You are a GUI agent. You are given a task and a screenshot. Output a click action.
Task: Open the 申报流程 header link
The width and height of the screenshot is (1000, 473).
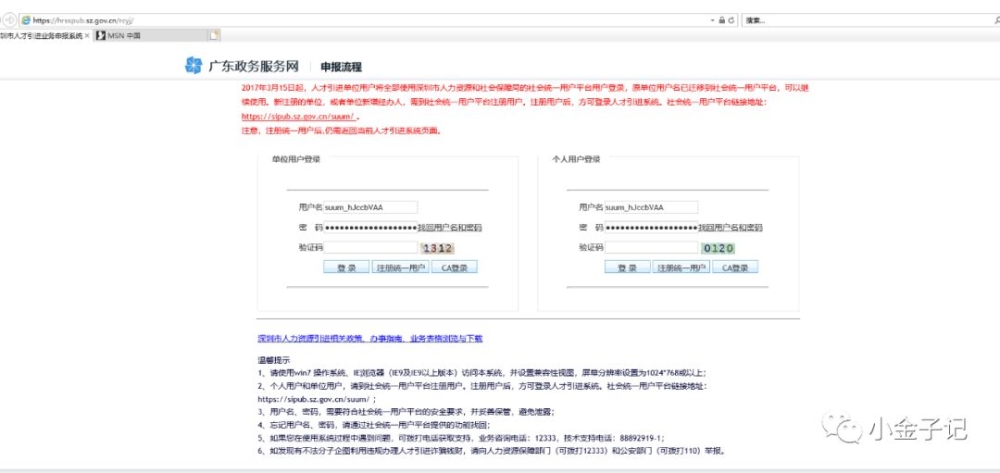(341, 67)
